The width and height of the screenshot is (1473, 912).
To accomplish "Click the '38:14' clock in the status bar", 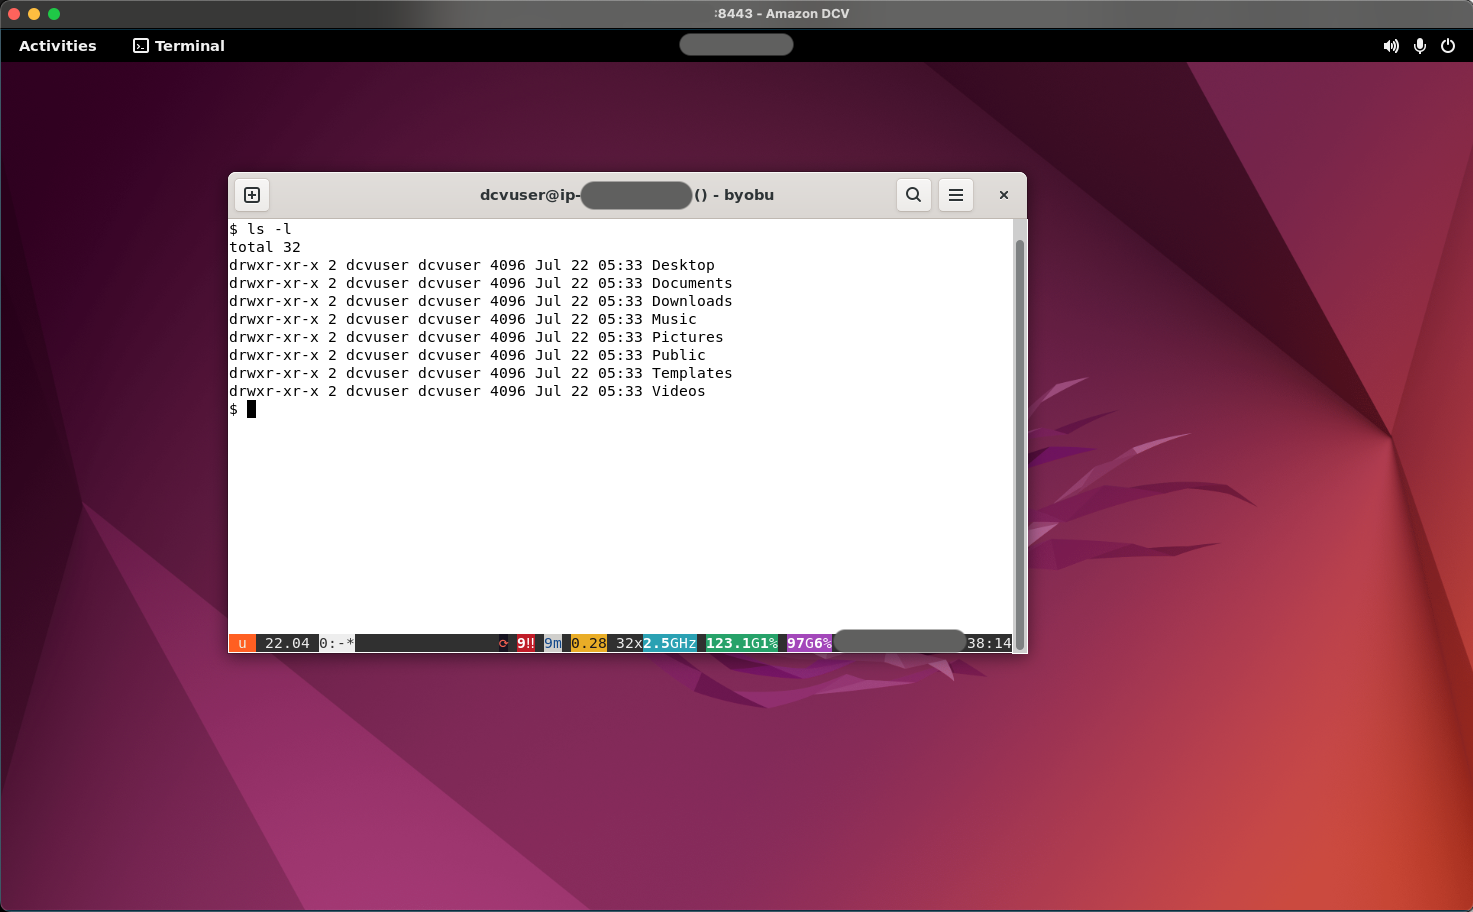I will (x=989, y=643).
